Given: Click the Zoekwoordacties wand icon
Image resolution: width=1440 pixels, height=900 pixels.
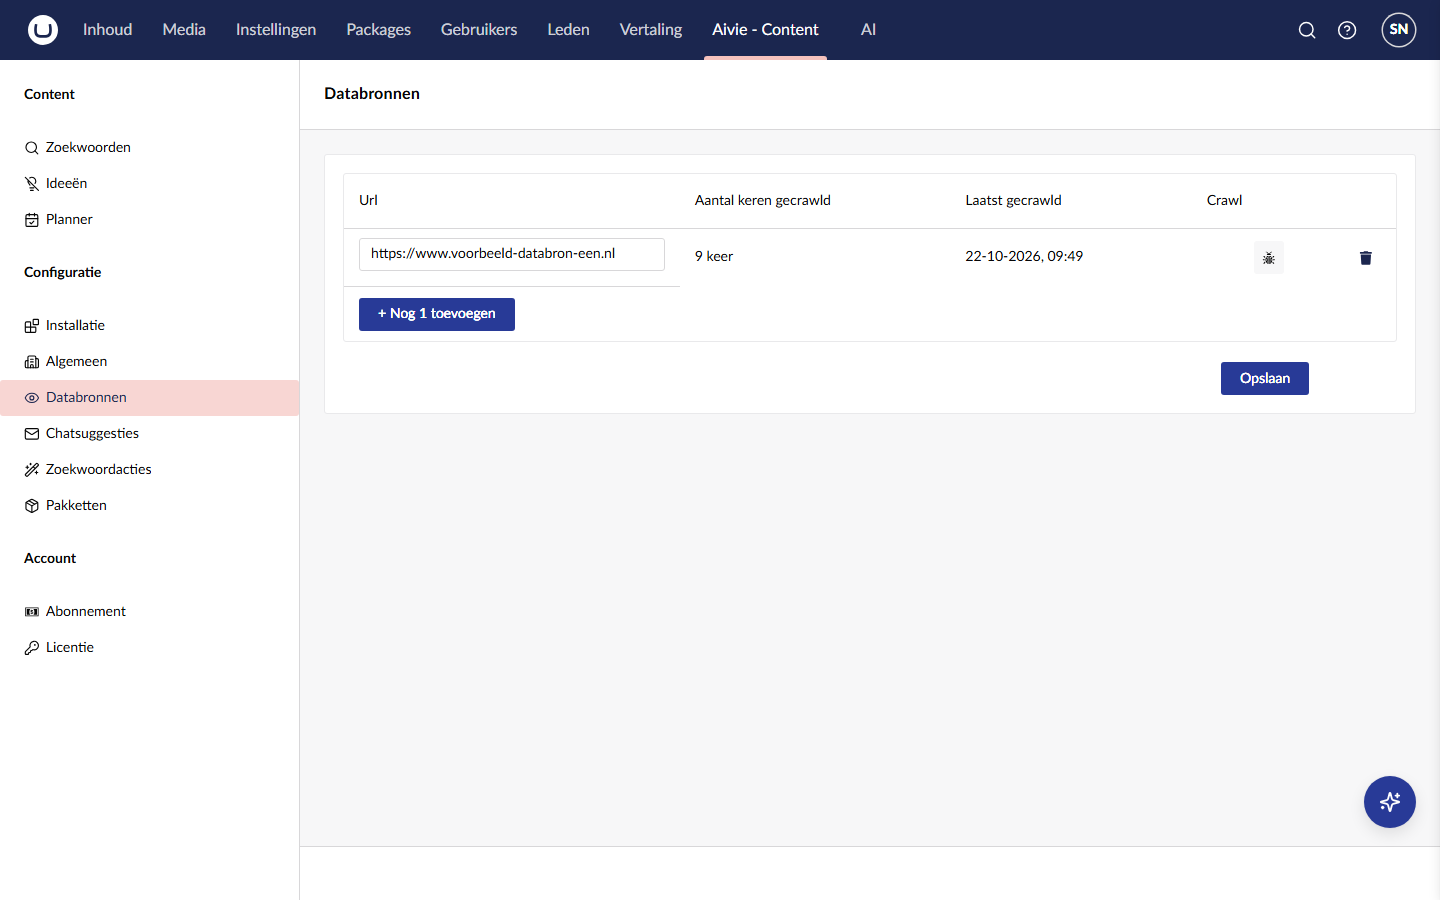Looking at the screenshot, I should 32,470.
